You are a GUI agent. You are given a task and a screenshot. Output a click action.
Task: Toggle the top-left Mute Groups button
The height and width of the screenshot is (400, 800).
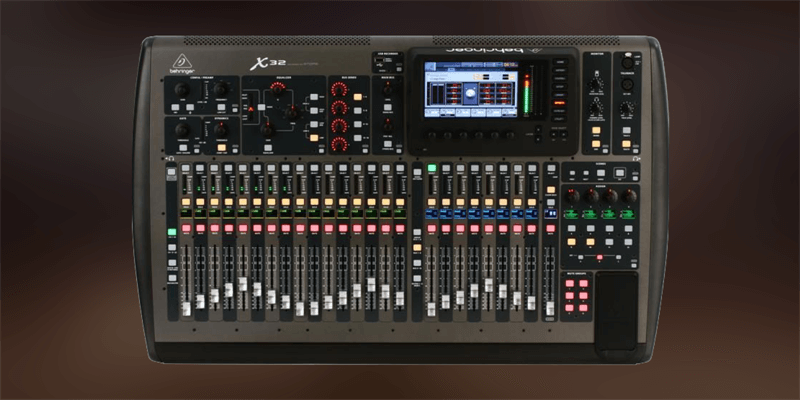(571, 286)
